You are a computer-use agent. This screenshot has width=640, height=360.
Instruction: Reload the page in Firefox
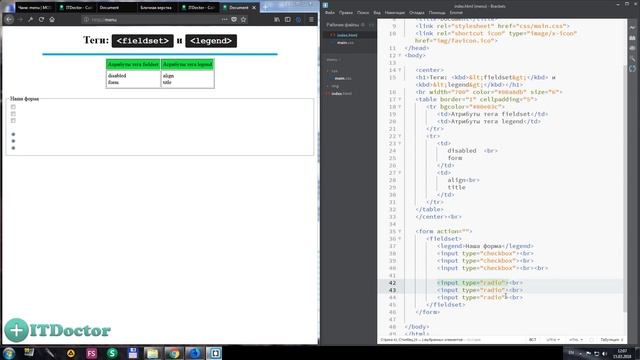click(x=41, y=19)
